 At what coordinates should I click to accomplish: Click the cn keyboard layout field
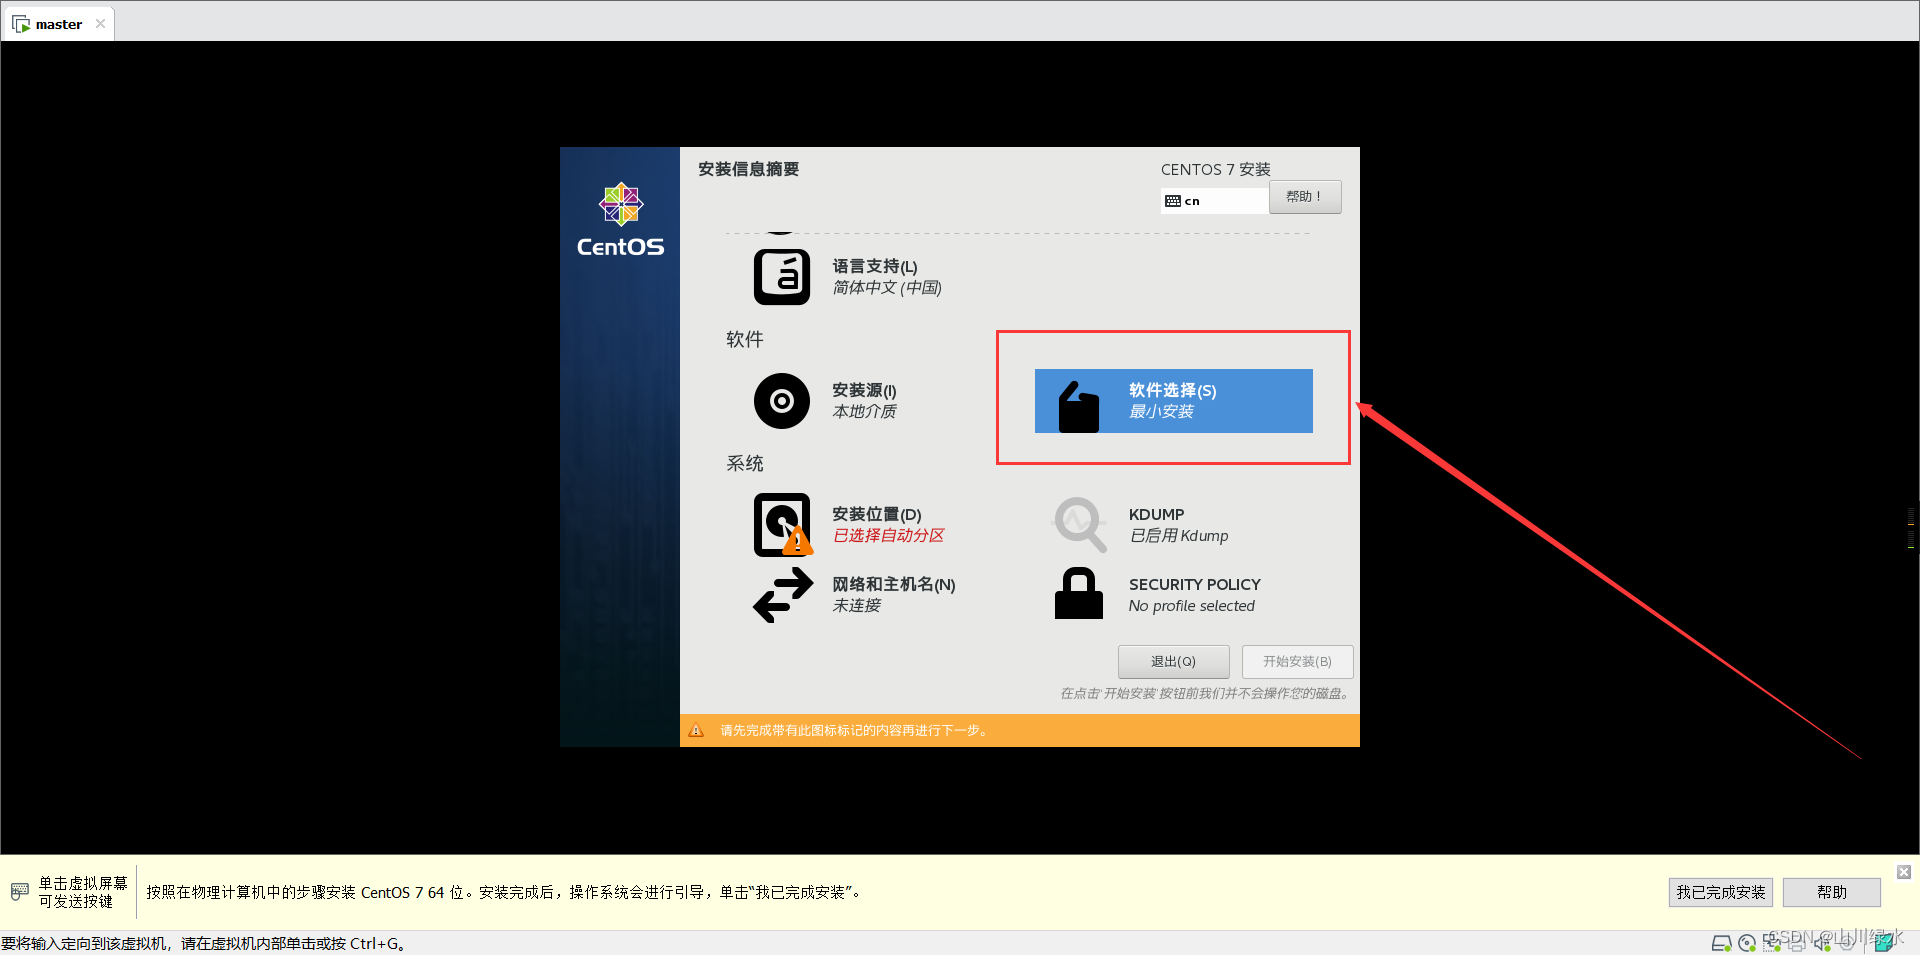click(x=1215, y=201)
